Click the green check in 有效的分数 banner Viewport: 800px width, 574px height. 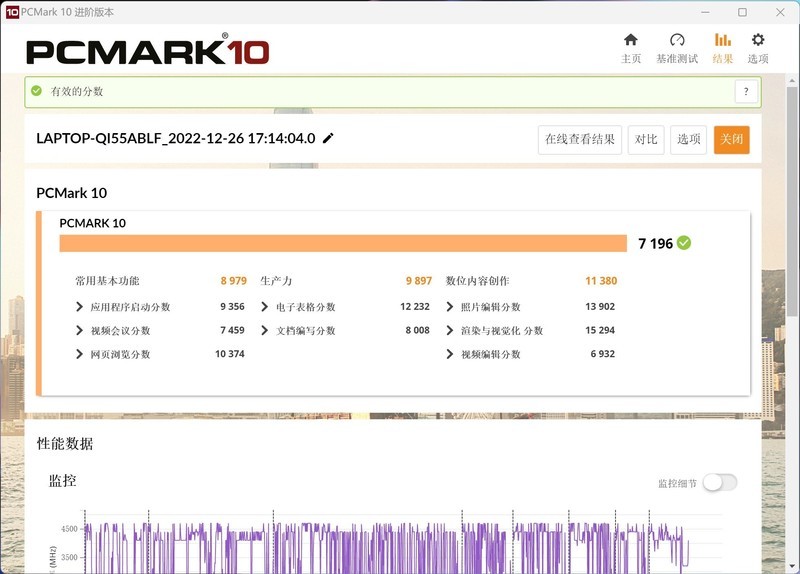pos(36,91)
